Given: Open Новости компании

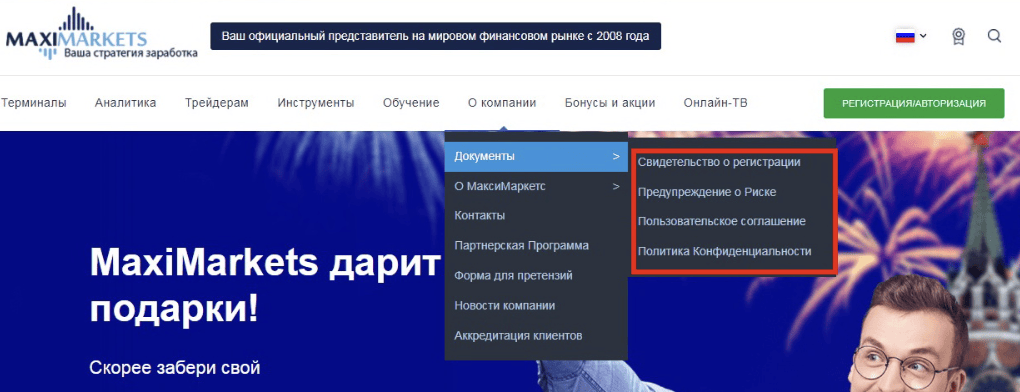Looking at the screenshot, I should click(505, 306).
